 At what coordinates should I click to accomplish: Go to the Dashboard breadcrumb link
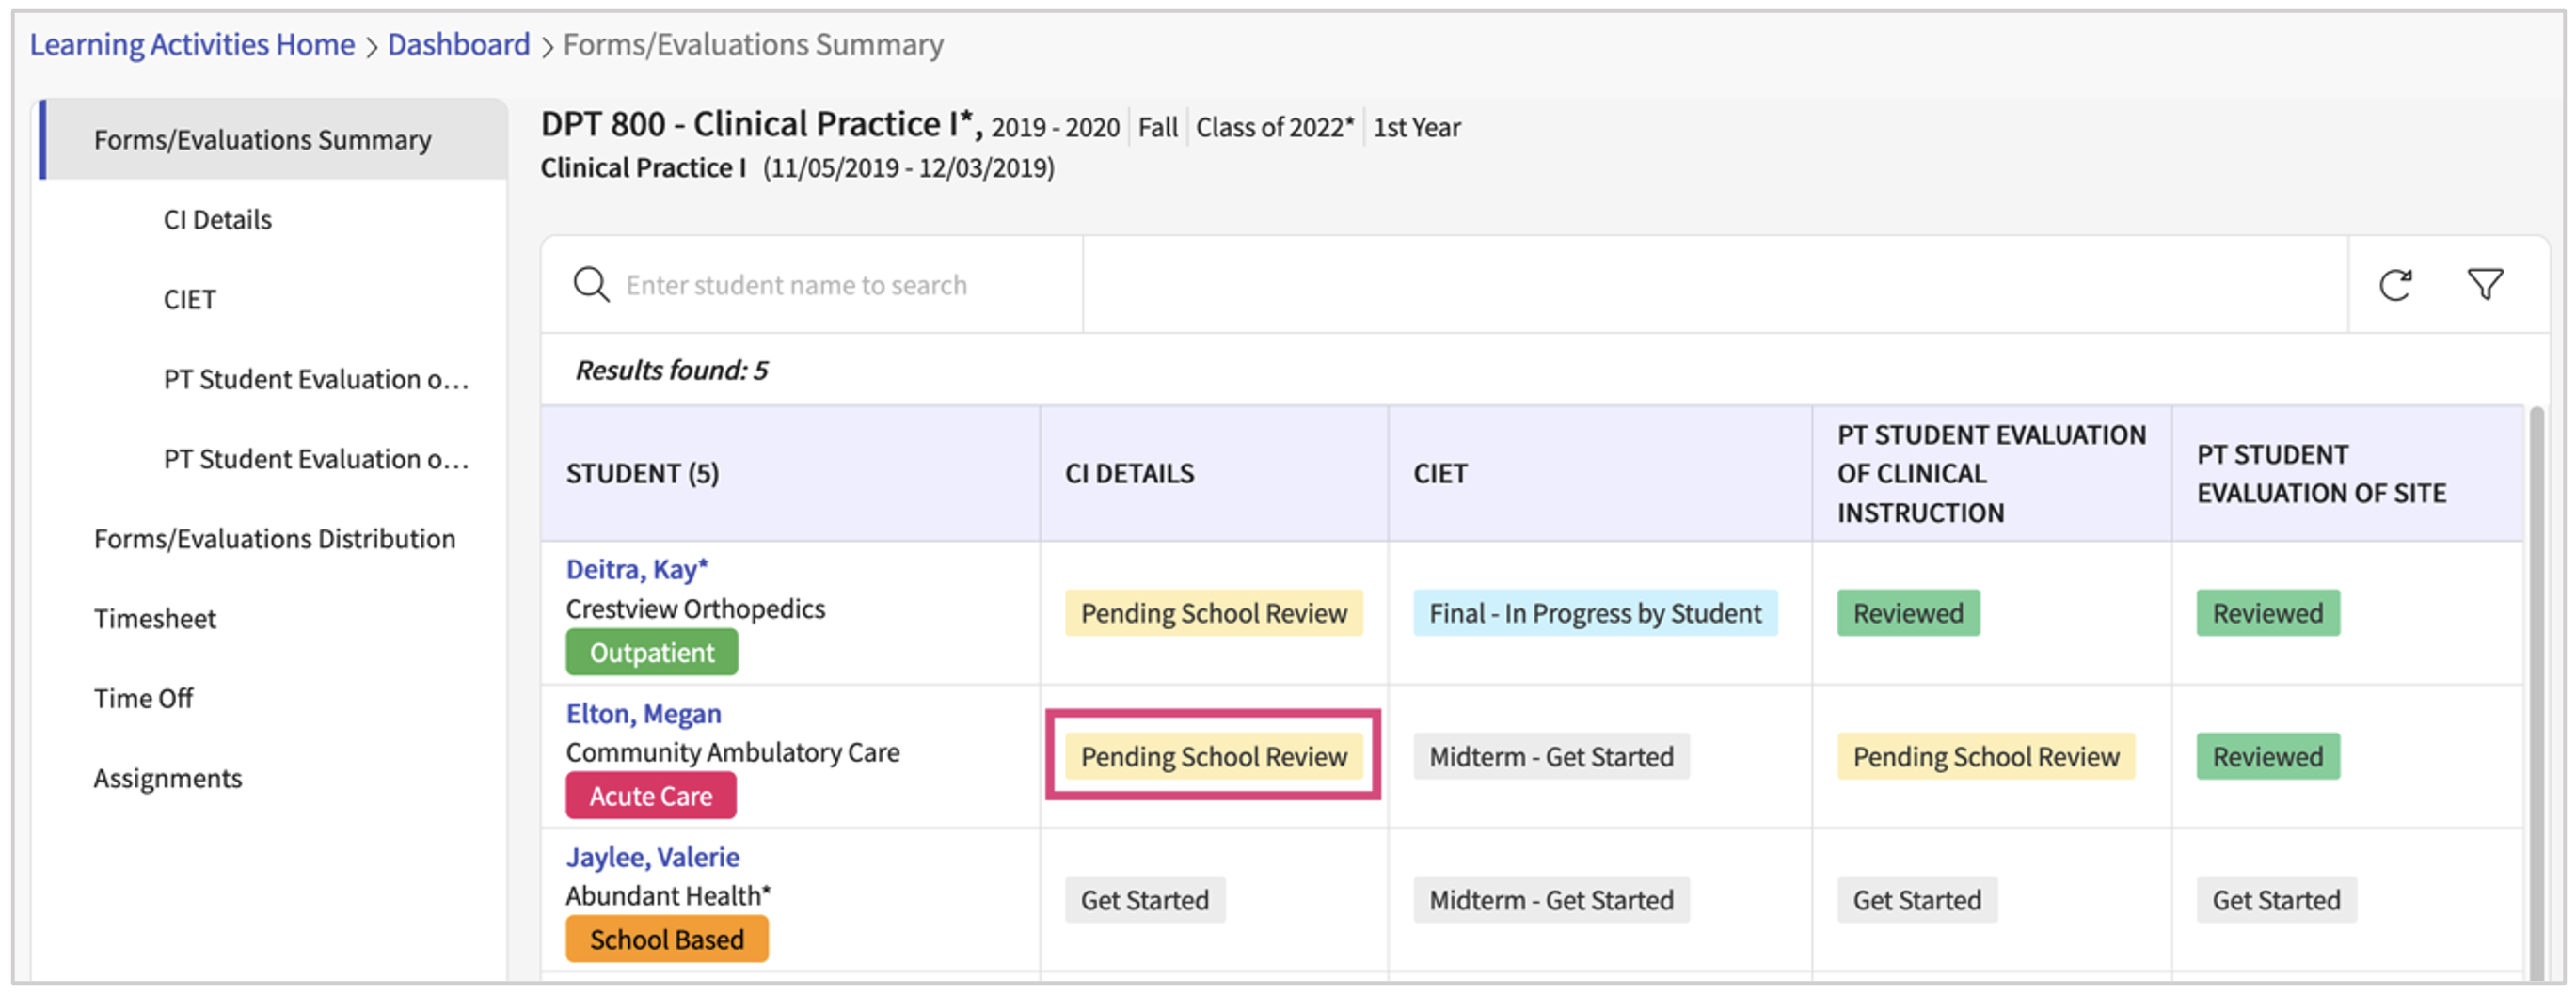[458, 45]
